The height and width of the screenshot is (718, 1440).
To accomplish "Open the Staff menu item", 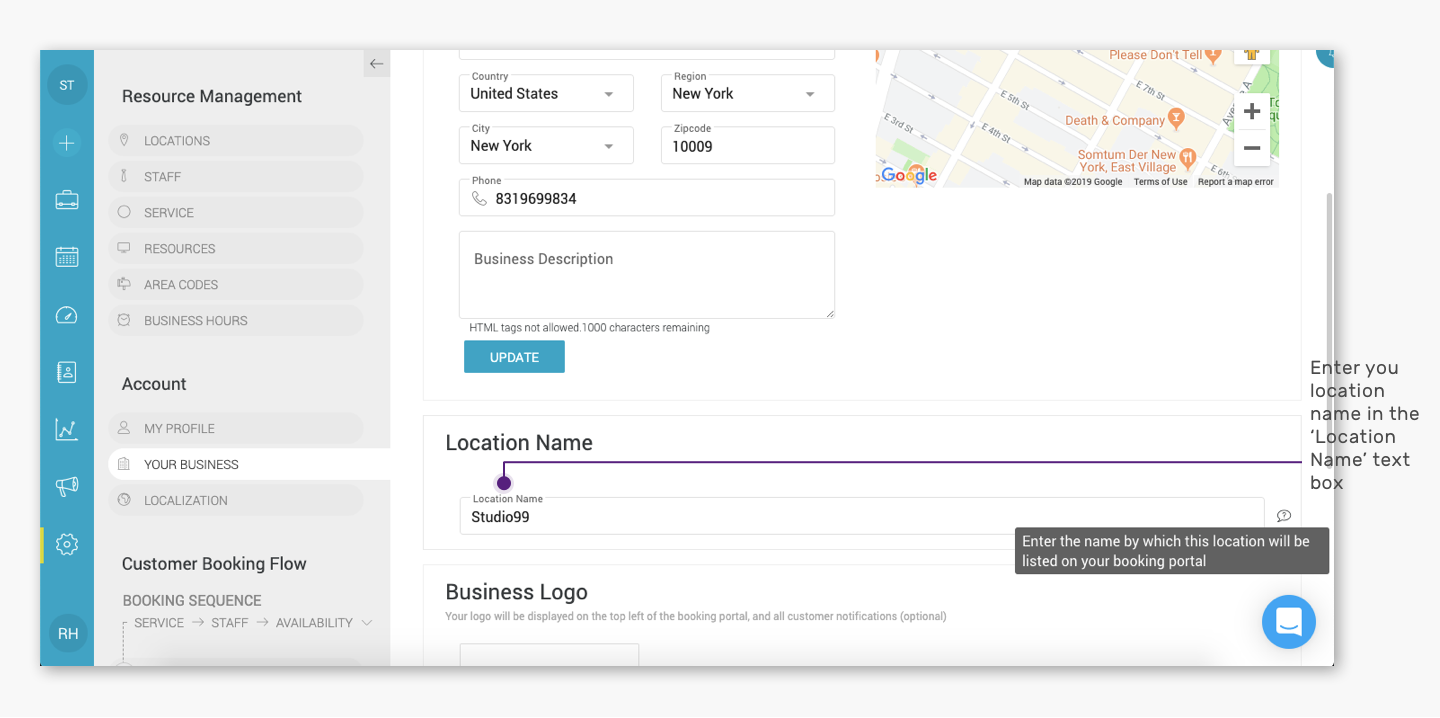I will click(236, 177).
